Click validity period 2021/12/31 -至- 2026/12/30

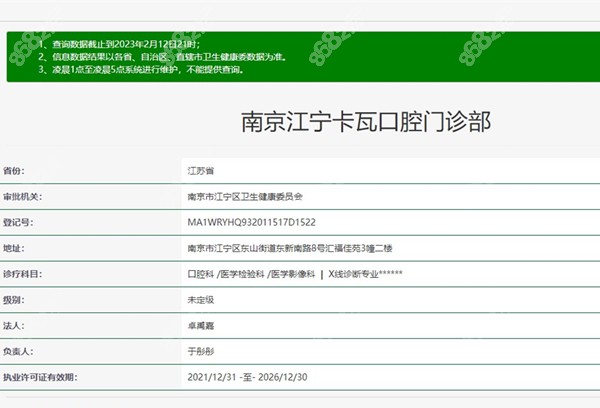247,377
